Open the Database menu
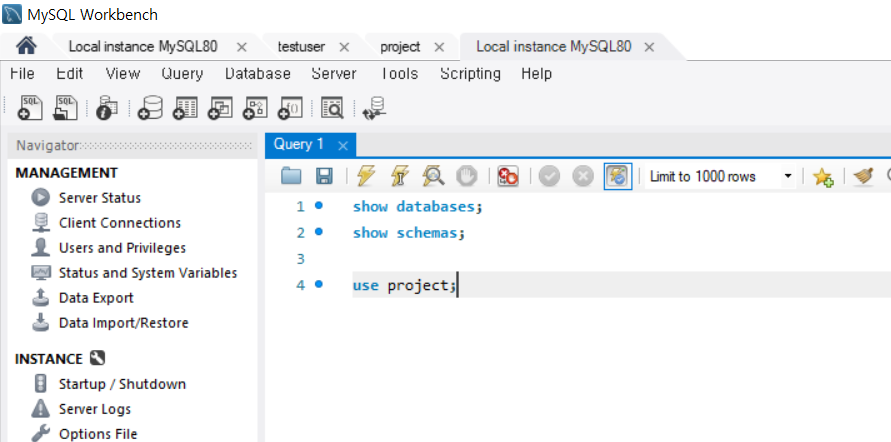This screenshot has width=891, height=442. point(257,73)
